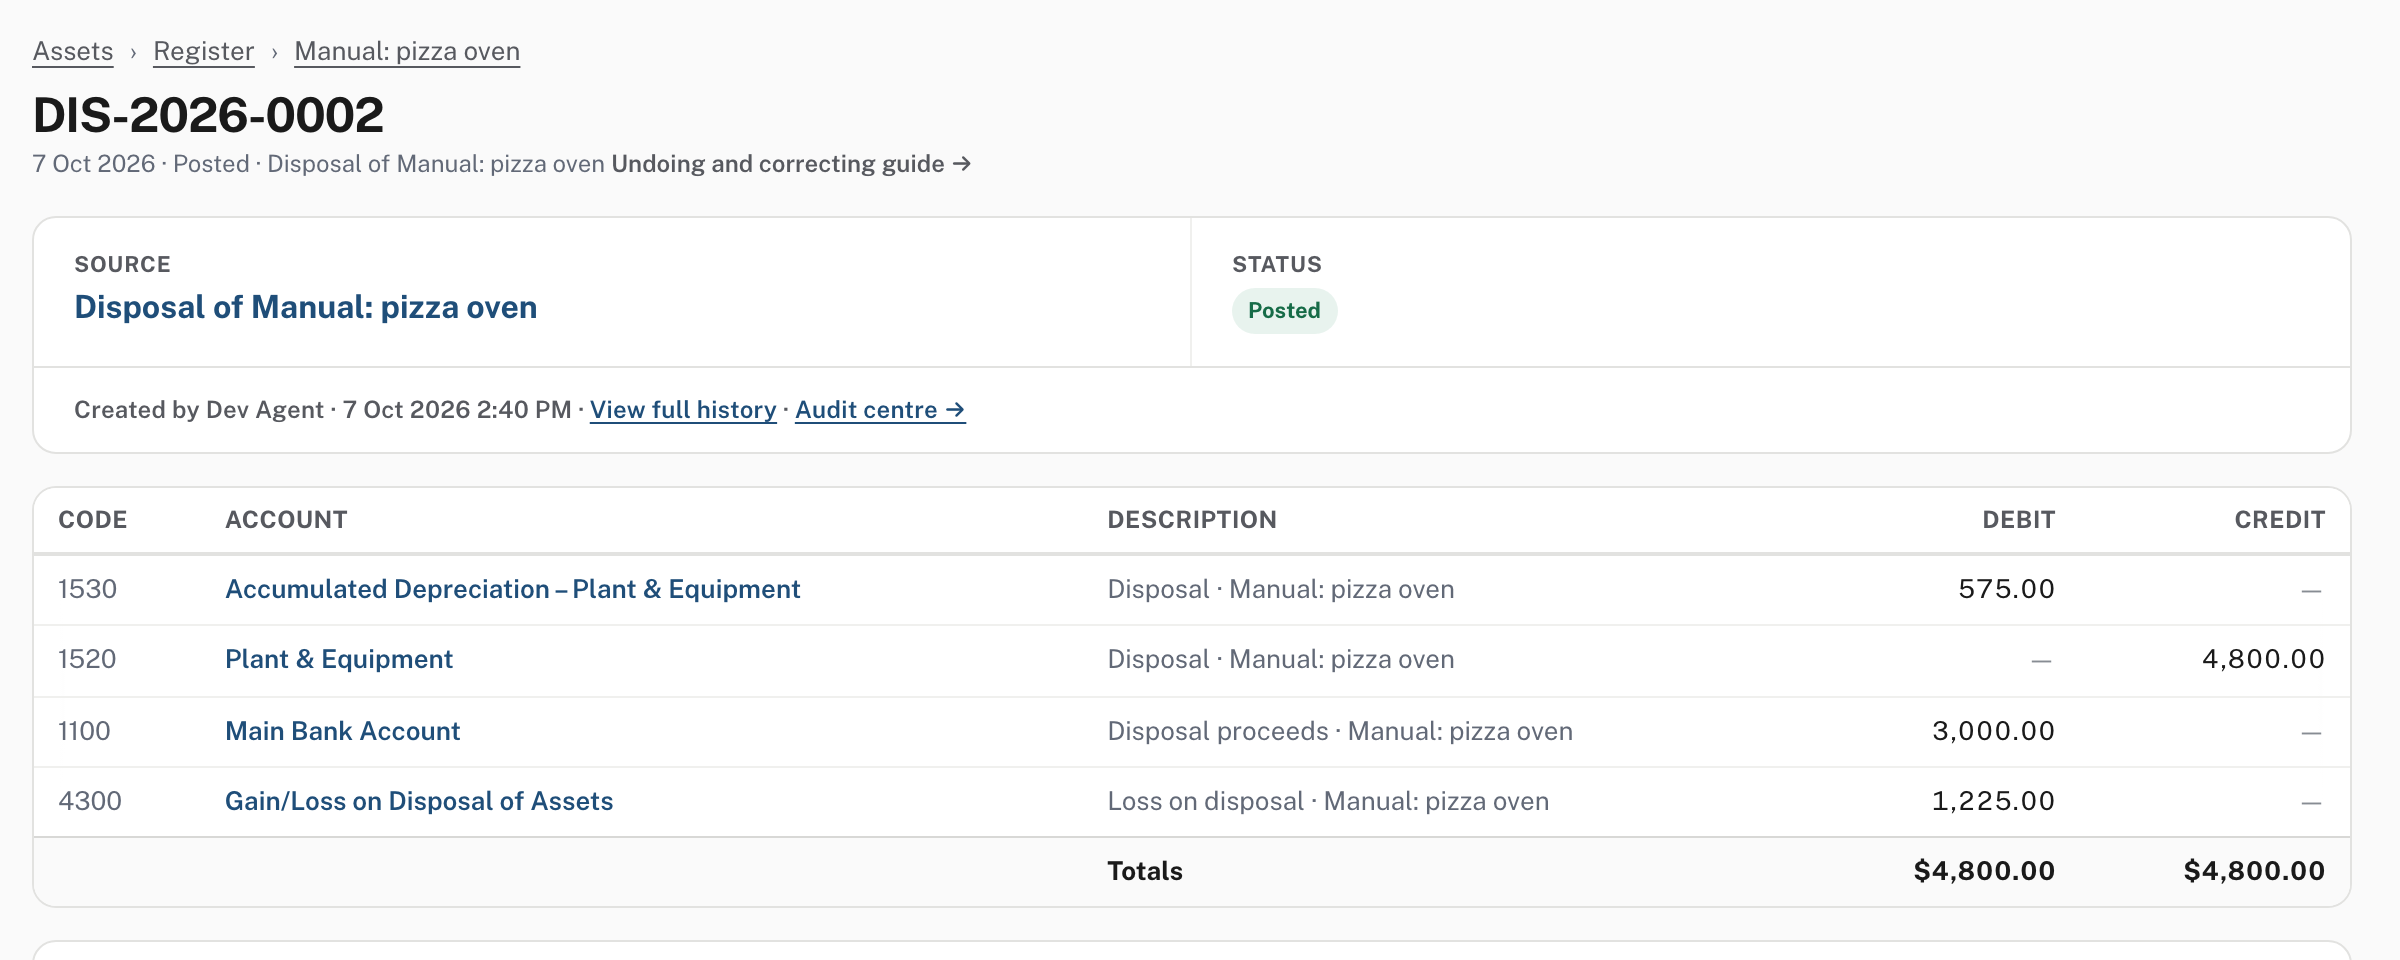The image size is (2400, 960).
Task: Click the 3,000.00 debit amount
Action: click(x=1993, y=731)
